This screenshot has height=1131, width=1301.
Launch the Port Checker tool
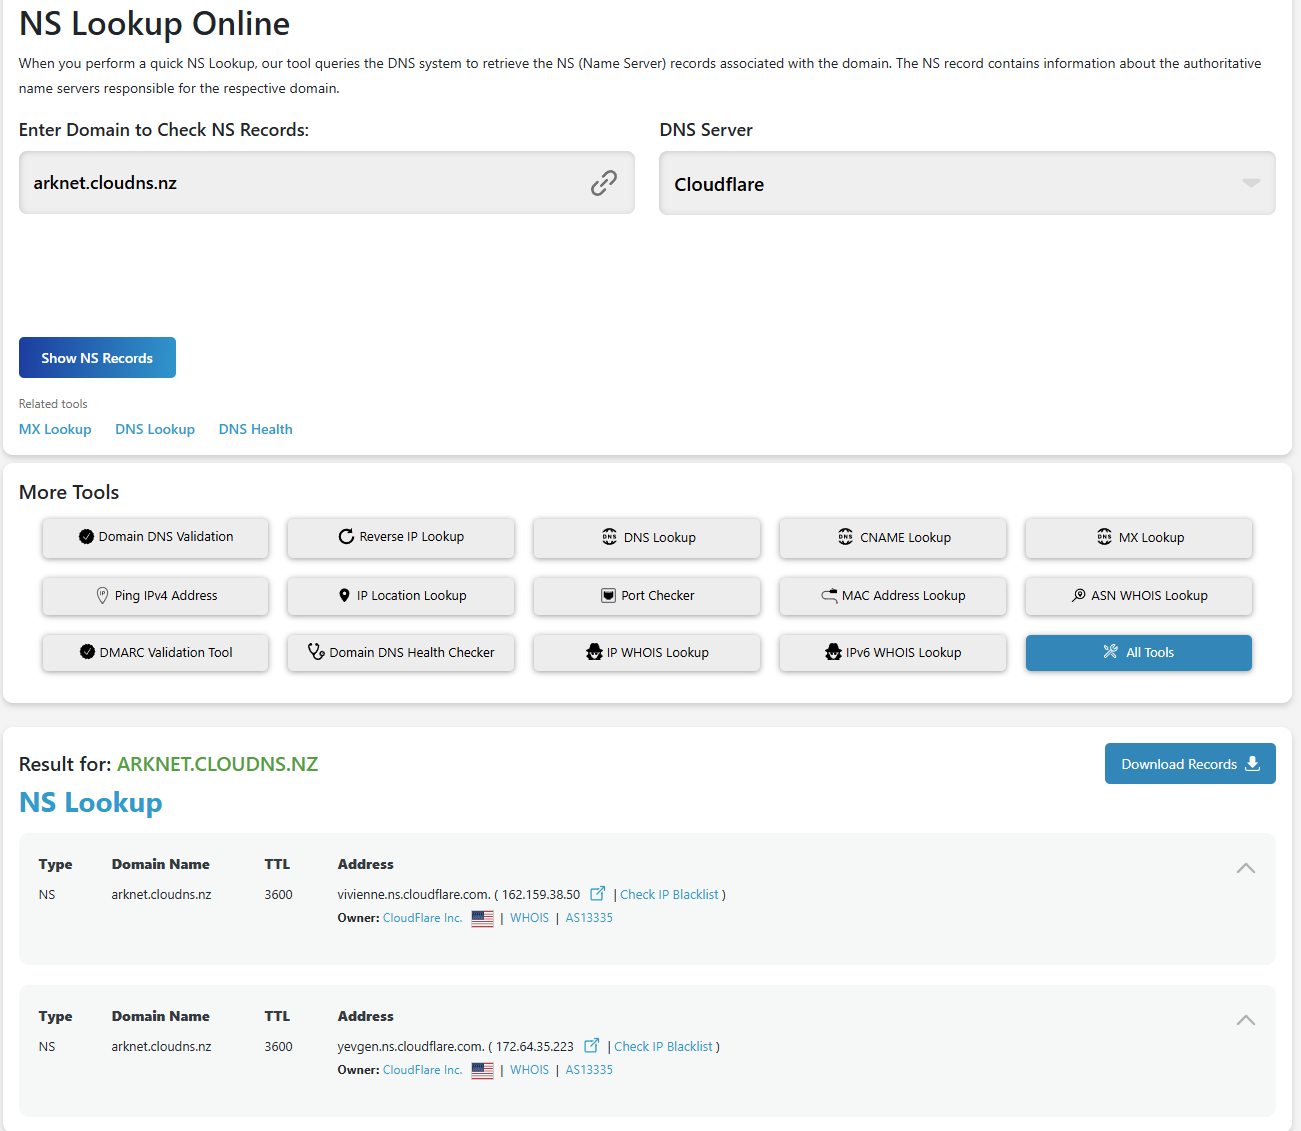coord(647,596)
